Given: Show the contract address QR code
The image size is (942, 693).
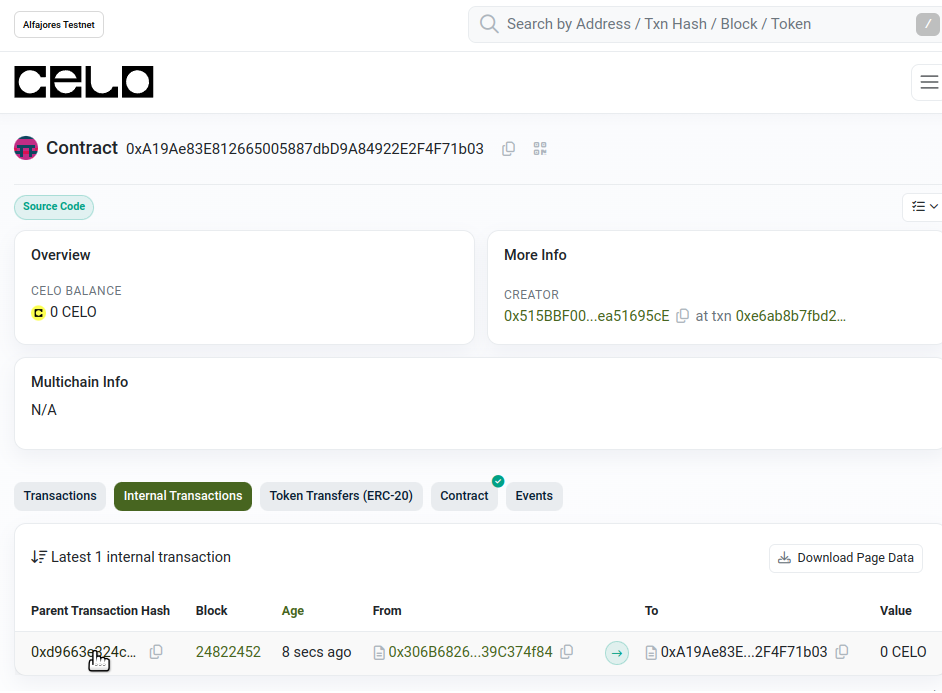Looking at the screenshot, I should pos(540,148).
